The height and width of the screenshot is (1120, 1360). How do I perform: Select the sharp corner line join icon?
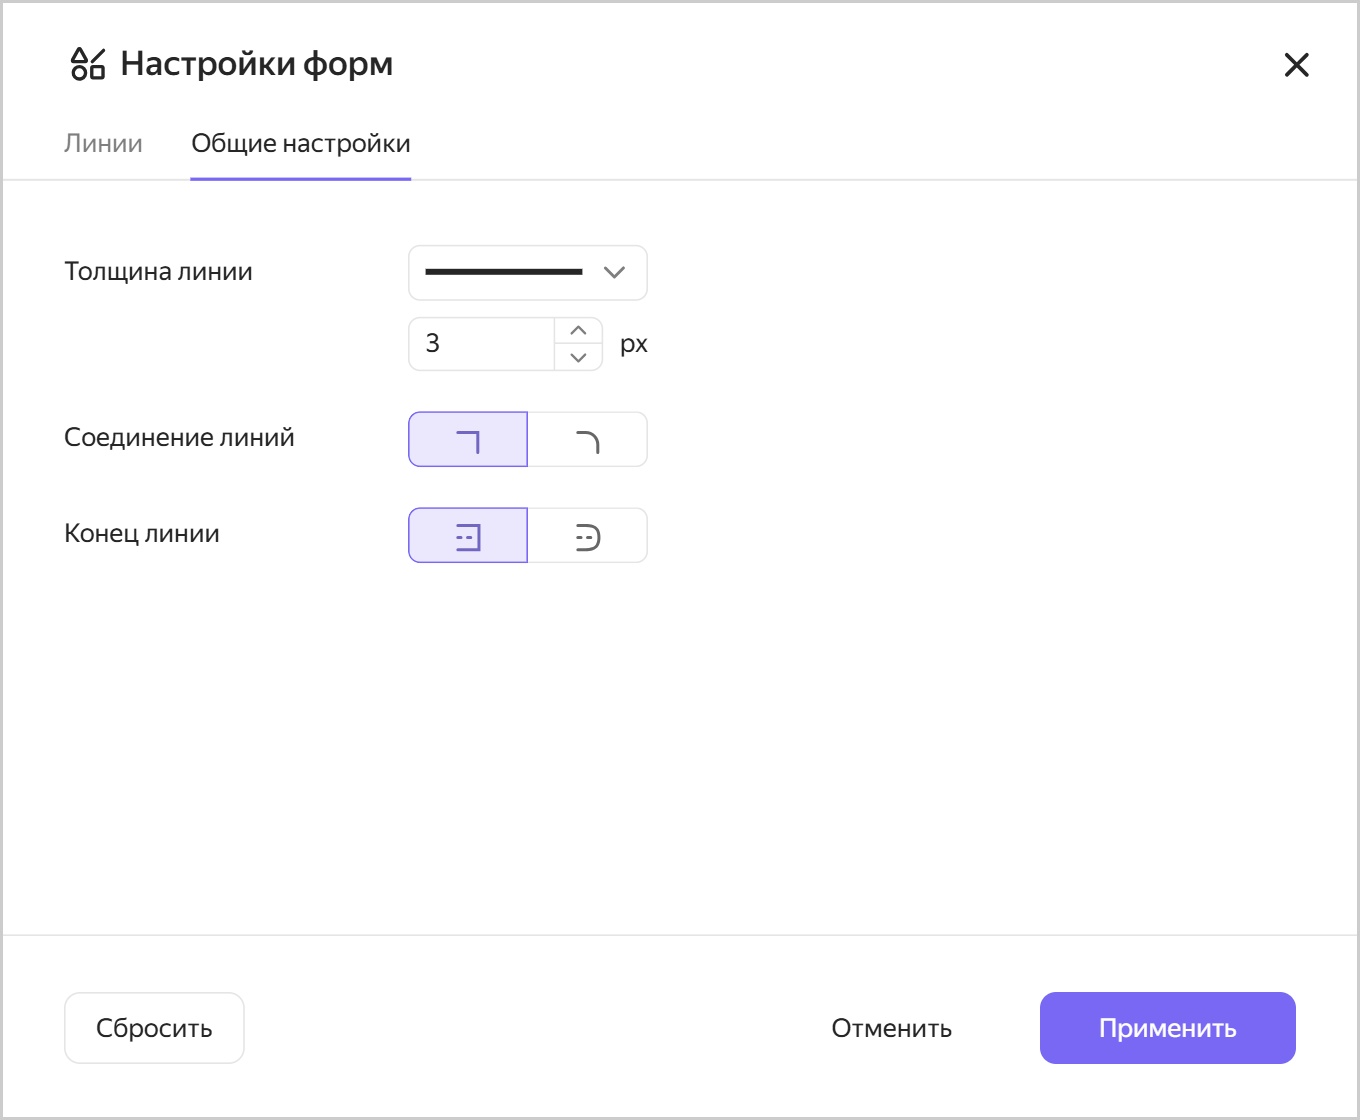[467, 438]
